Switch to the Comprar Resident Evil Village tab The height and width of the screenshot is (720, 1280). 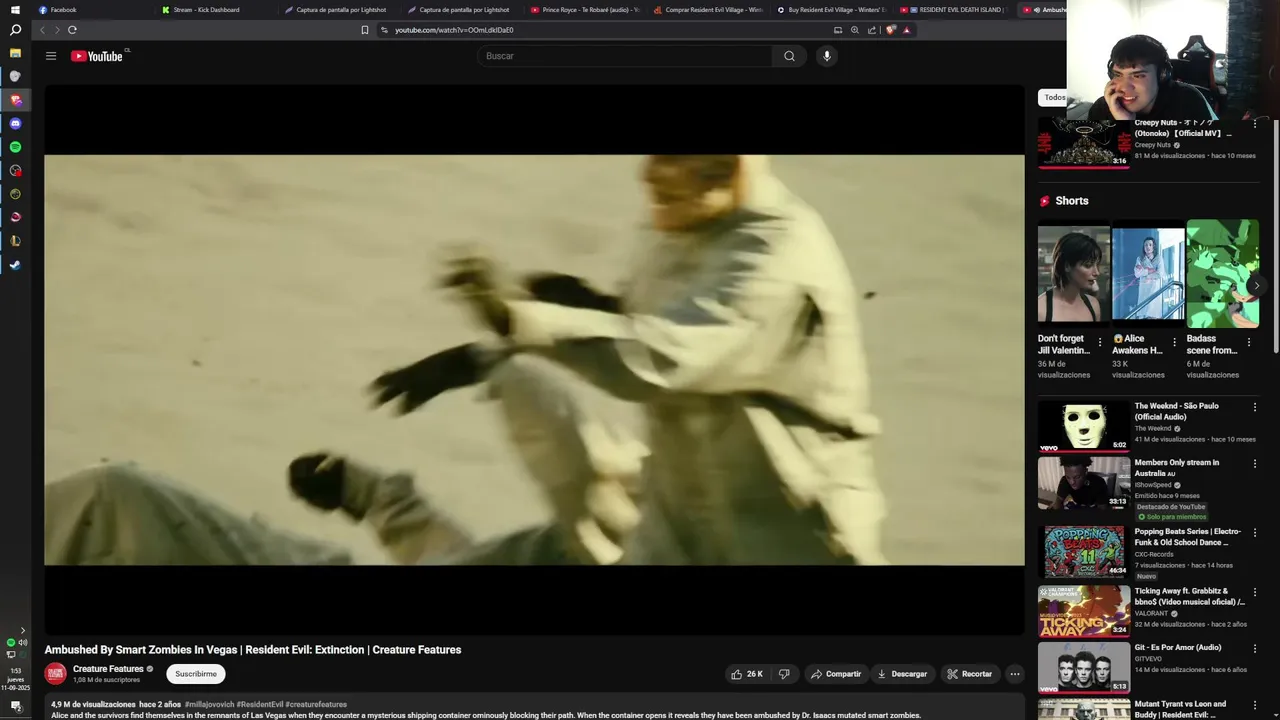(708, 9)
